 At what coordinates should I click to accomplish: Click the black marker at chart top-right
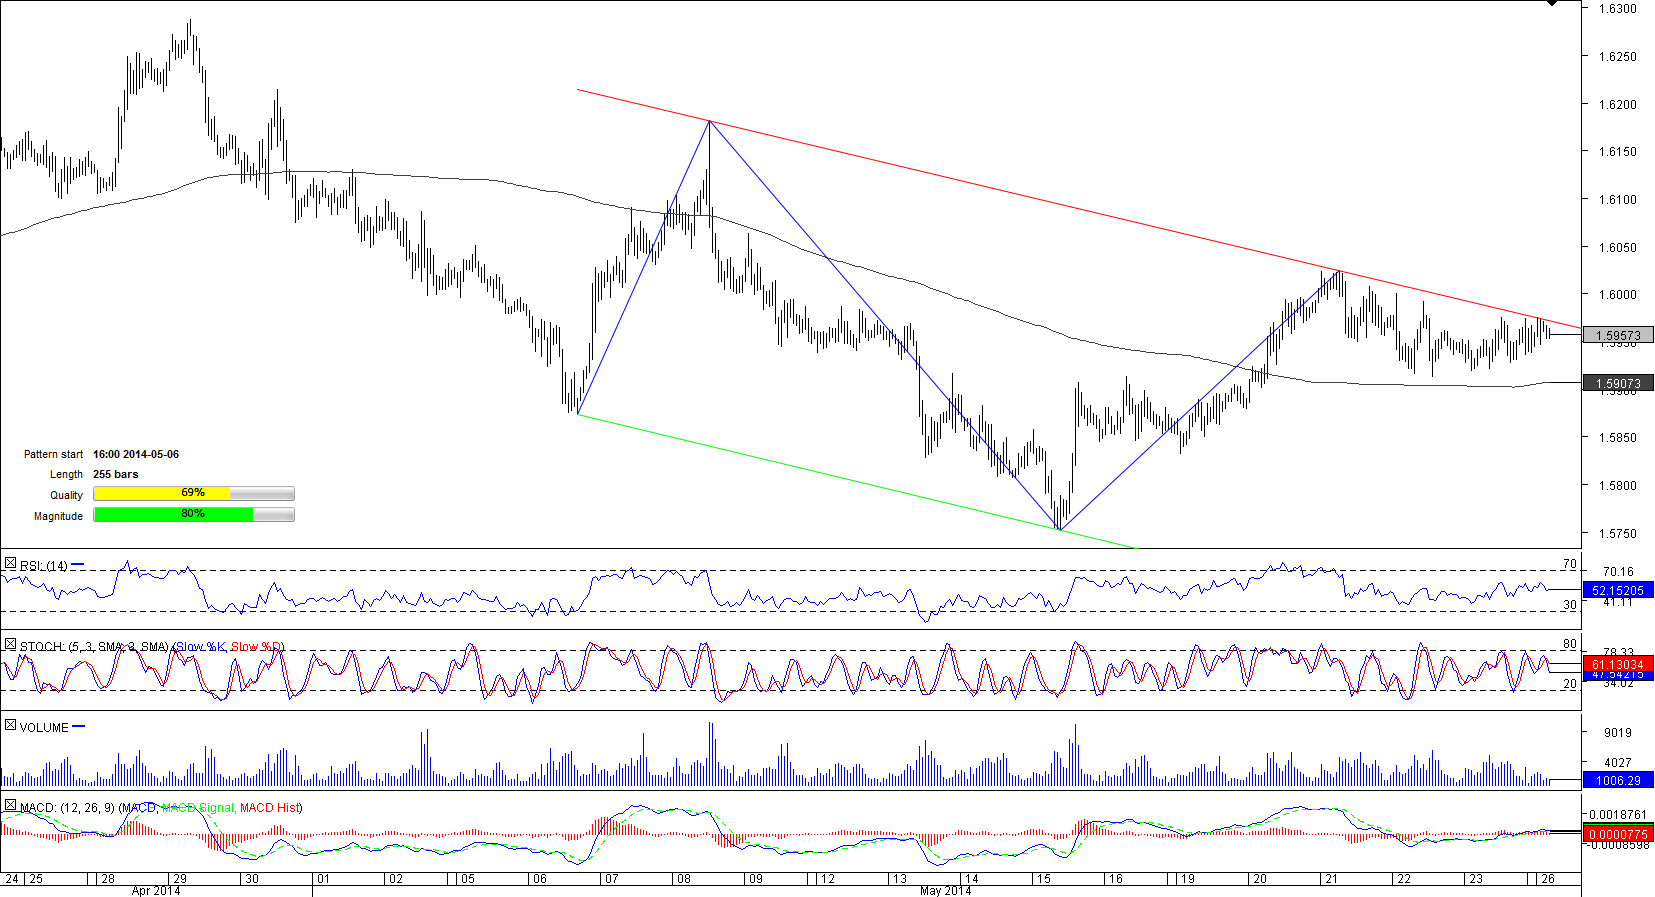coord(1551,3)
